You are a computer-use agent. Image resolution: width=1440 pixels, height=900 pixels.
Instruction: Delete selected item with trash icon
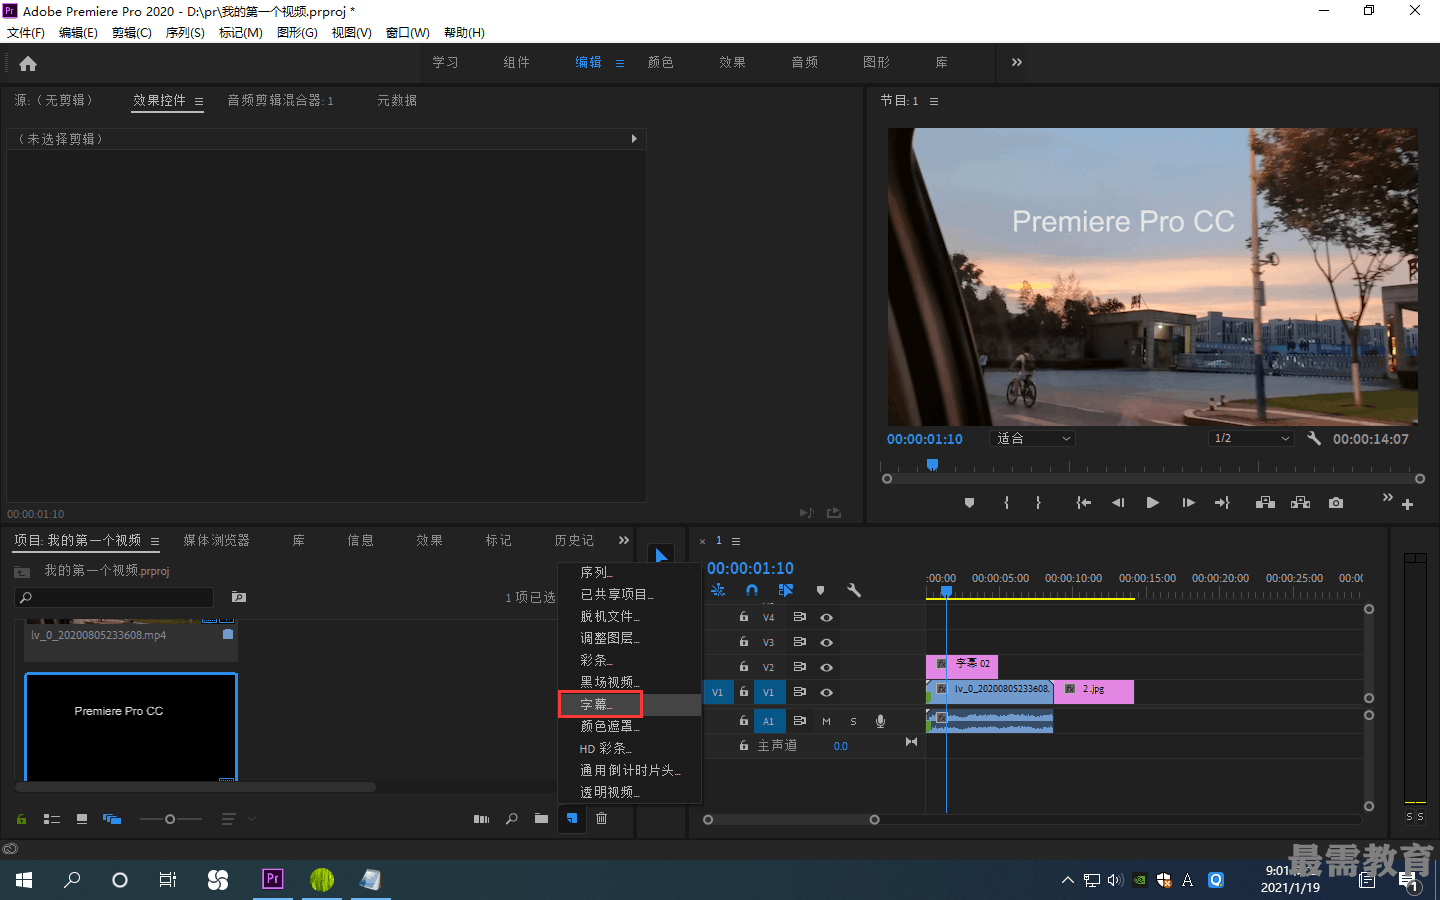coord(601,818)
